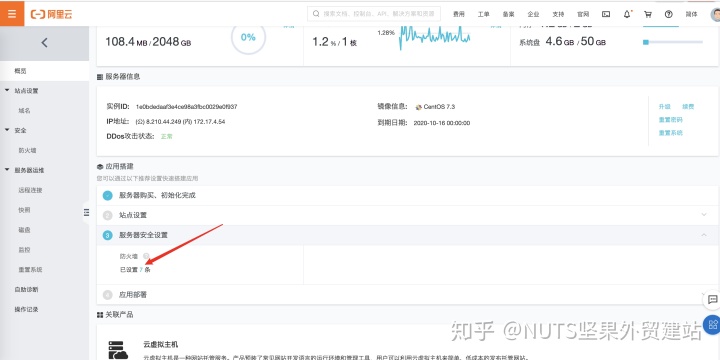720x360 pixels.
Task: Open the 官网 top menu
Action: [583, 14]
